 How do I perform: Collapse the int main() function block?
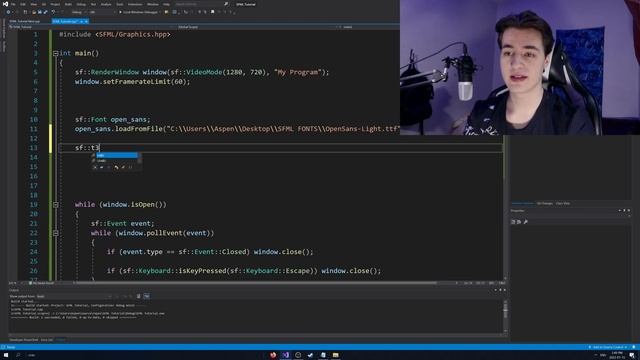(x=56, y=53)
